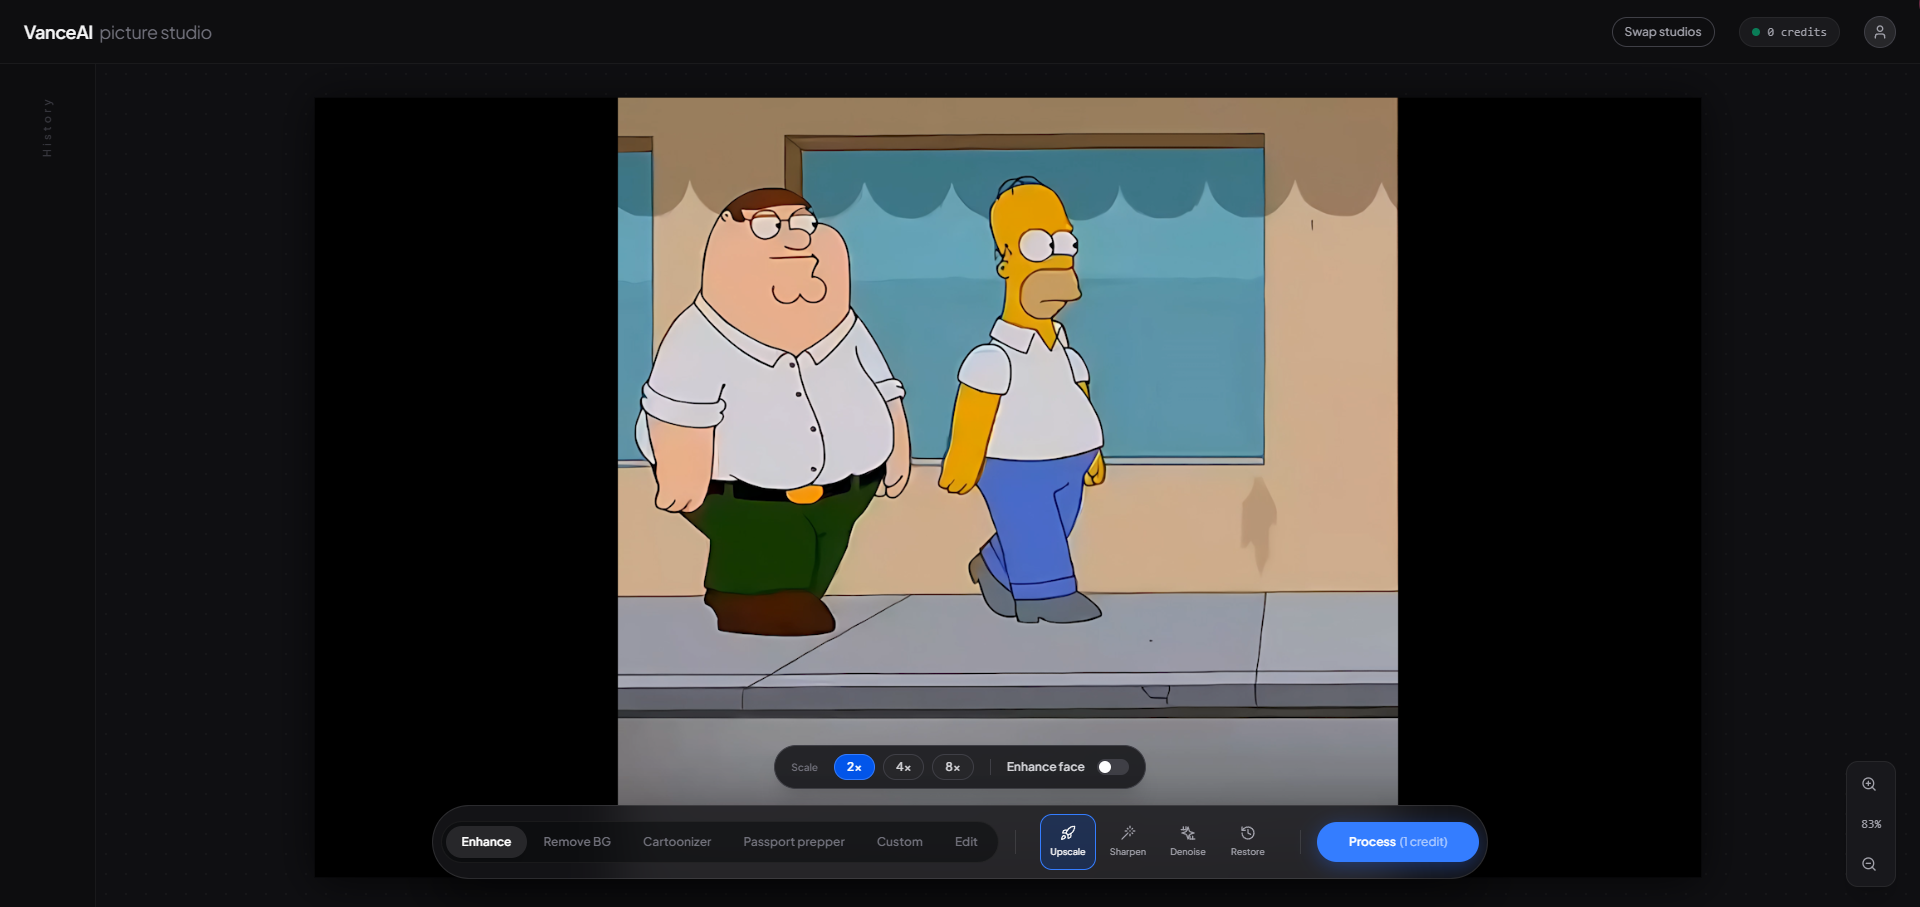Switch to the Remove BG tab
The width and height of the screenshot is (1920, 907).
click(577, 842)
